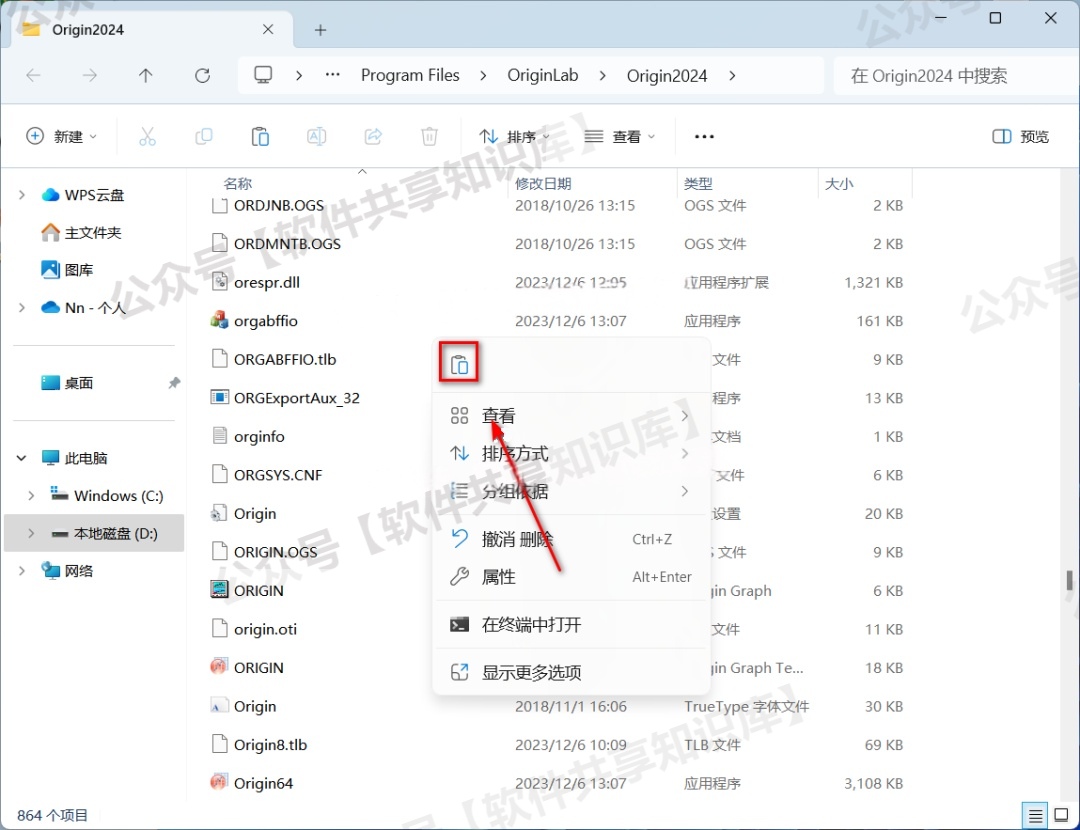The height and width of the screenshot is (830, 1080).
Task: Sort by 名称 column header
Action: pyautogui.click(x=238, y=183)
